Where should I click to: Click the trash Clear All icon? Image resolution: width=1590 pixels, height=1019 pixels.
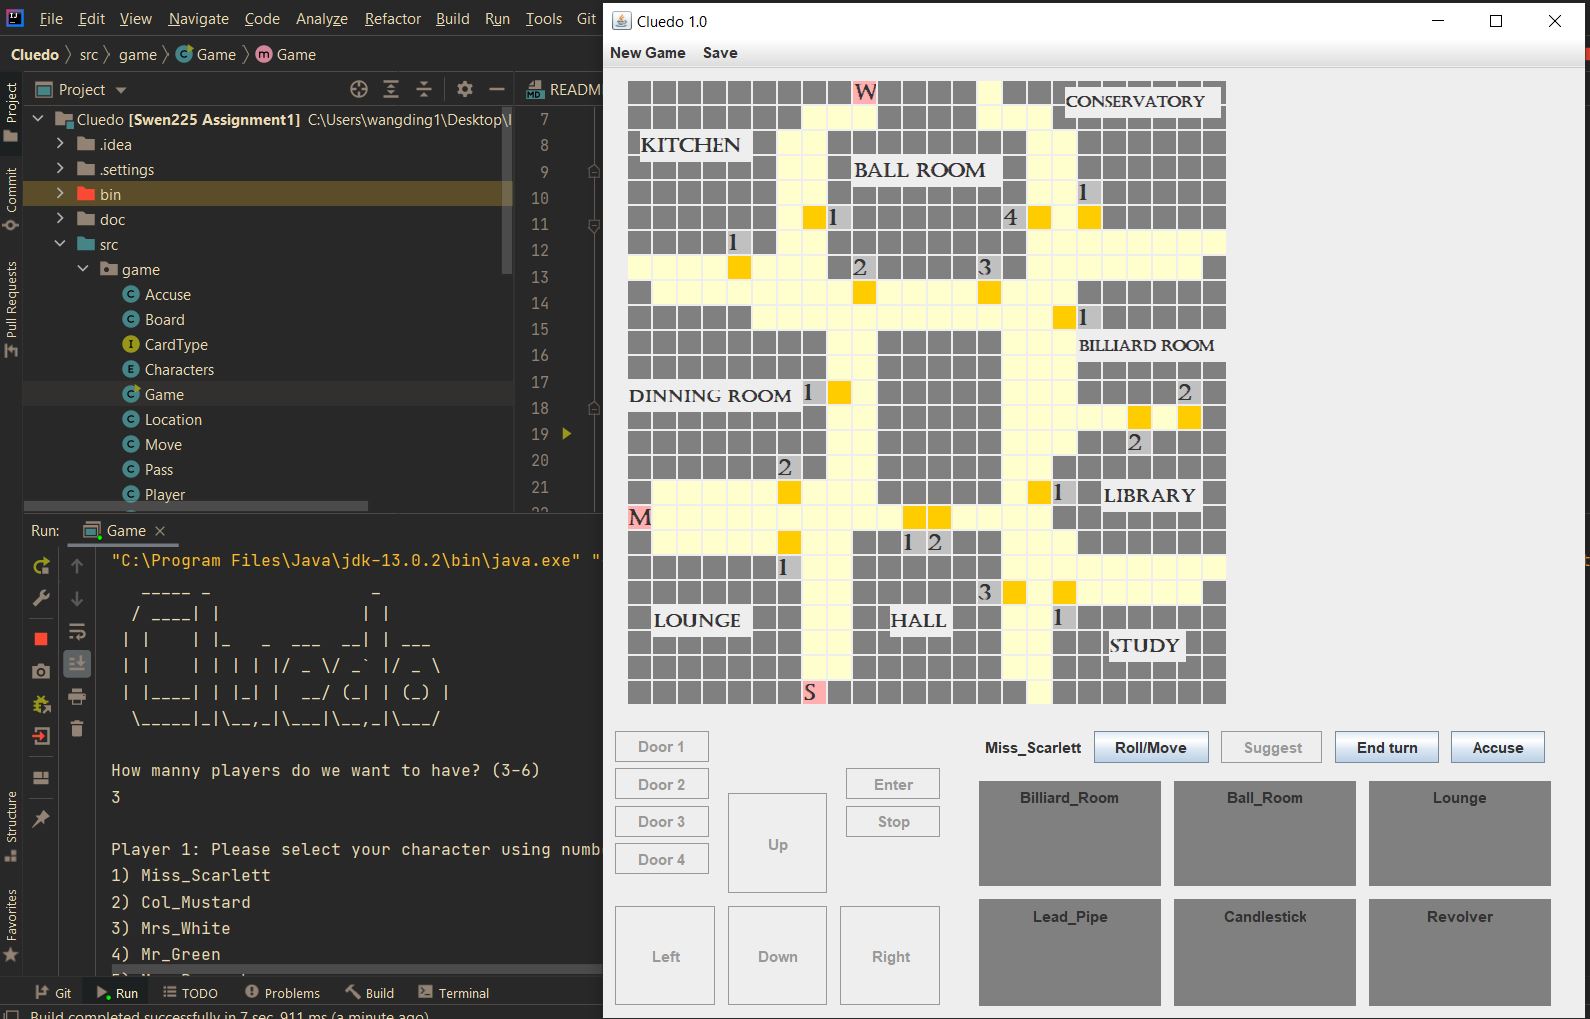point(77,728)
